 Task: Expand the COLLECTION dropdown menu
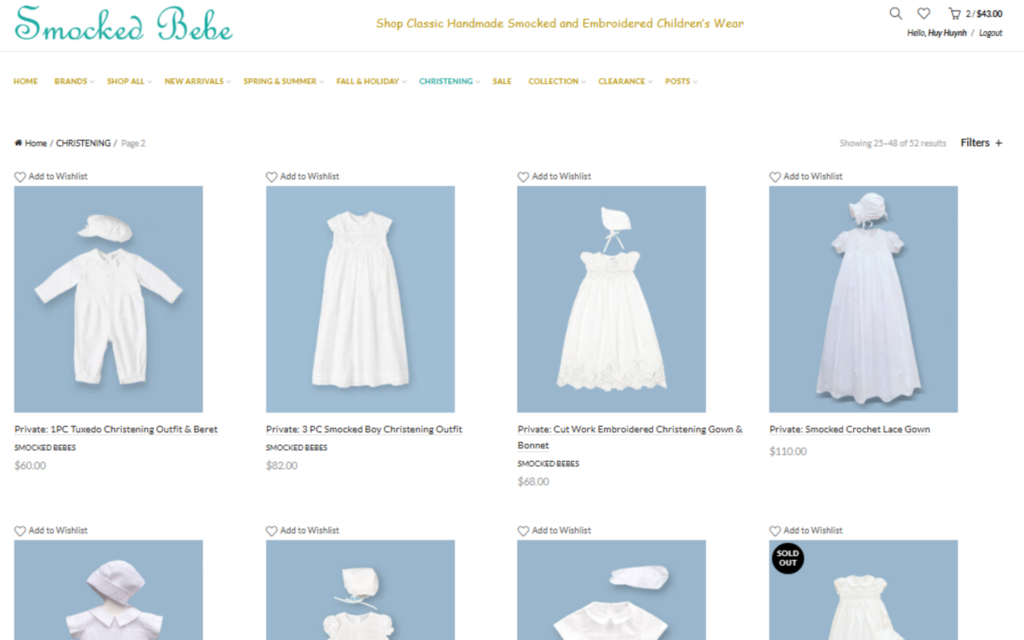pyautogui.click(x=557, y=81)
